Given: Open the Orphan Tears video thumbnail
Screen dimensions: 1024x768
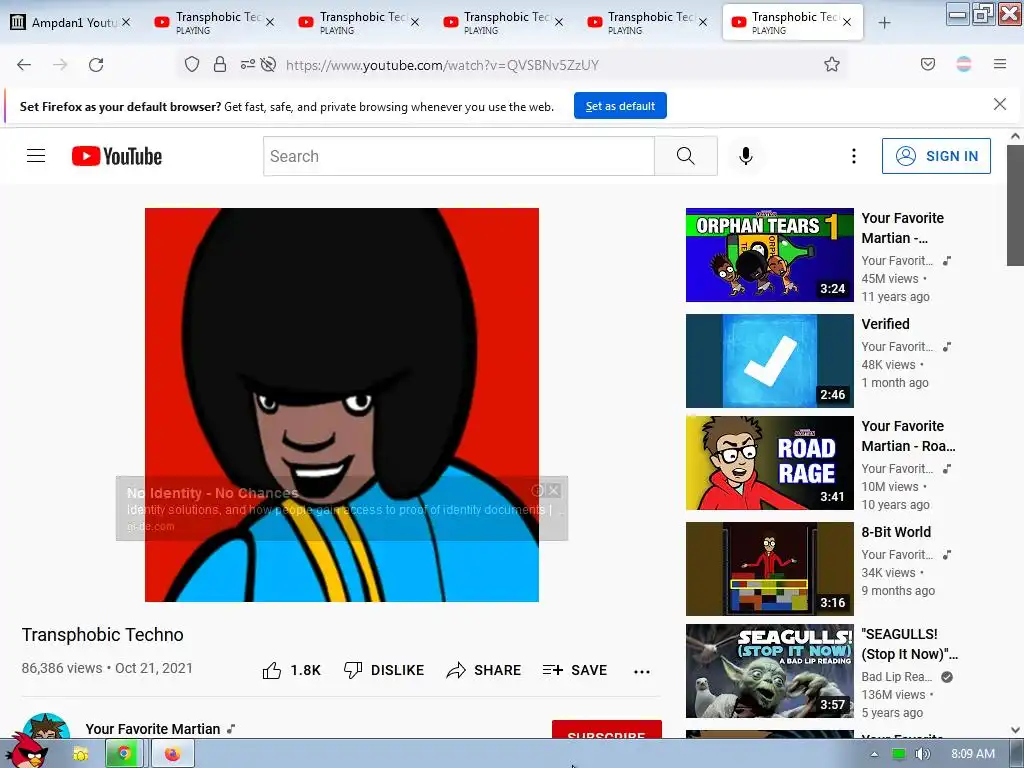Looking at the screenshot, I should point(769,255).
